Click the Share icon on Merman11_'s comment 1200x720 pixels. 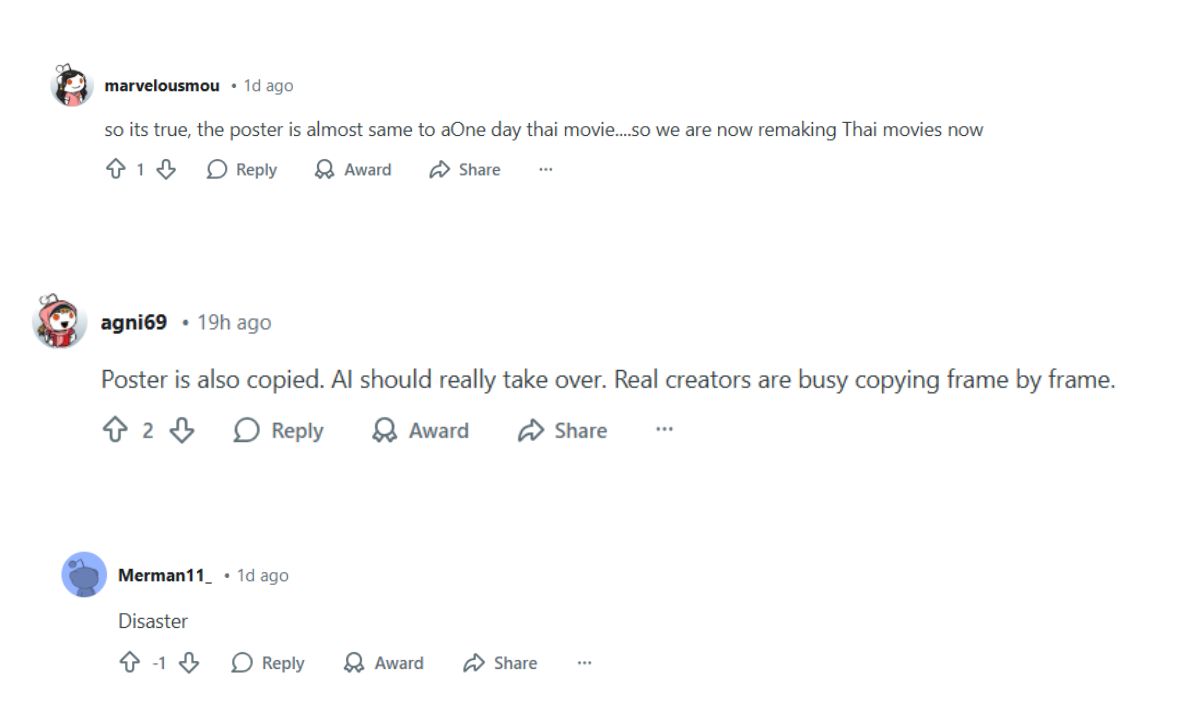[471, 662]
